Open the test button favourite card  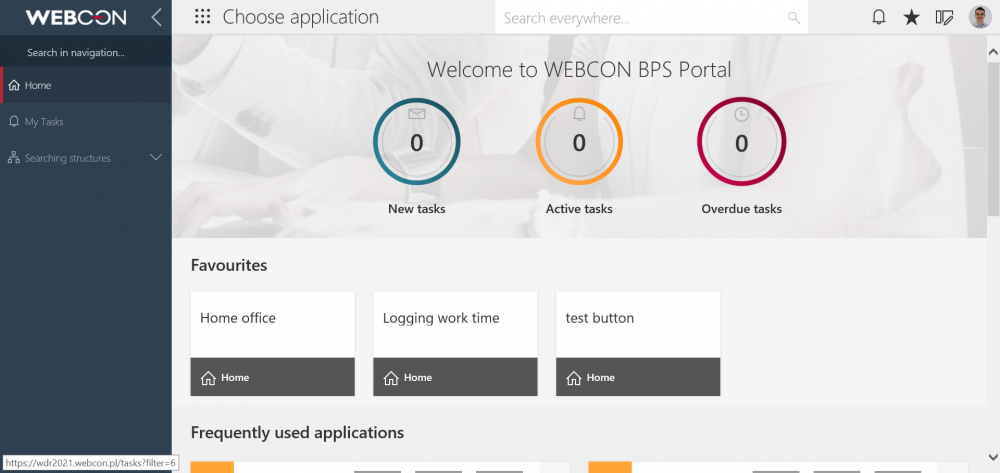[638, 344]
